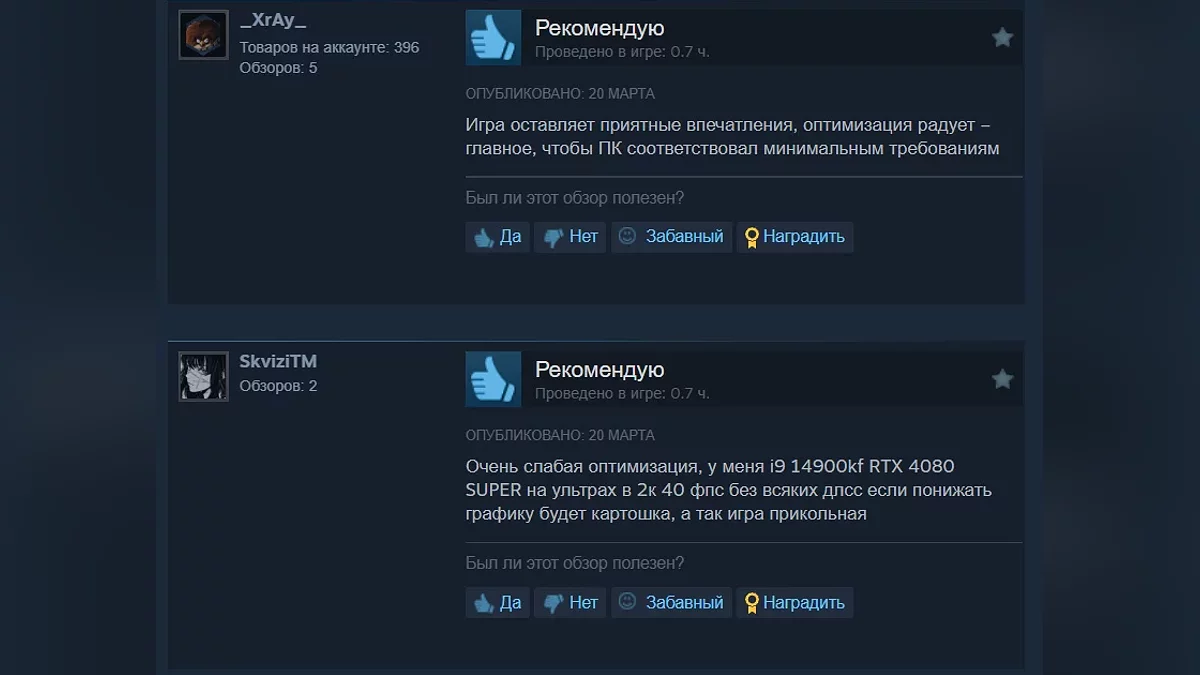The image size is (1200, 675).
Task: Open 'Обзоров: 5' link under _XrAy_
Action: tap(278, 68)
